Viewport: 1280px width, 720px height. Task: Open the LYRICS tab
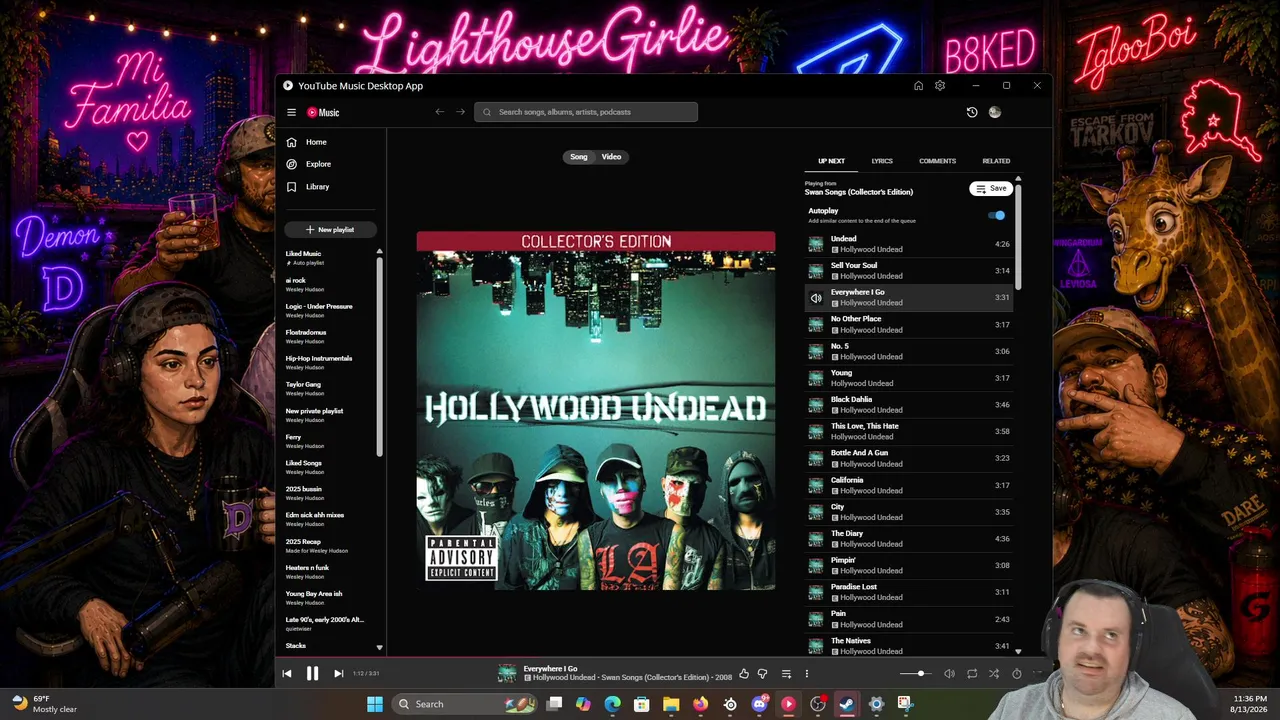click(882, 161)
